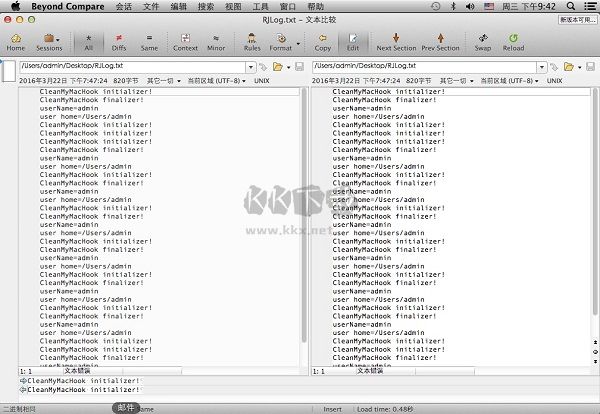This screenshot has width=600, height=414.
Task: Click the right pane browse parent icon
Action: click(554, 67)
